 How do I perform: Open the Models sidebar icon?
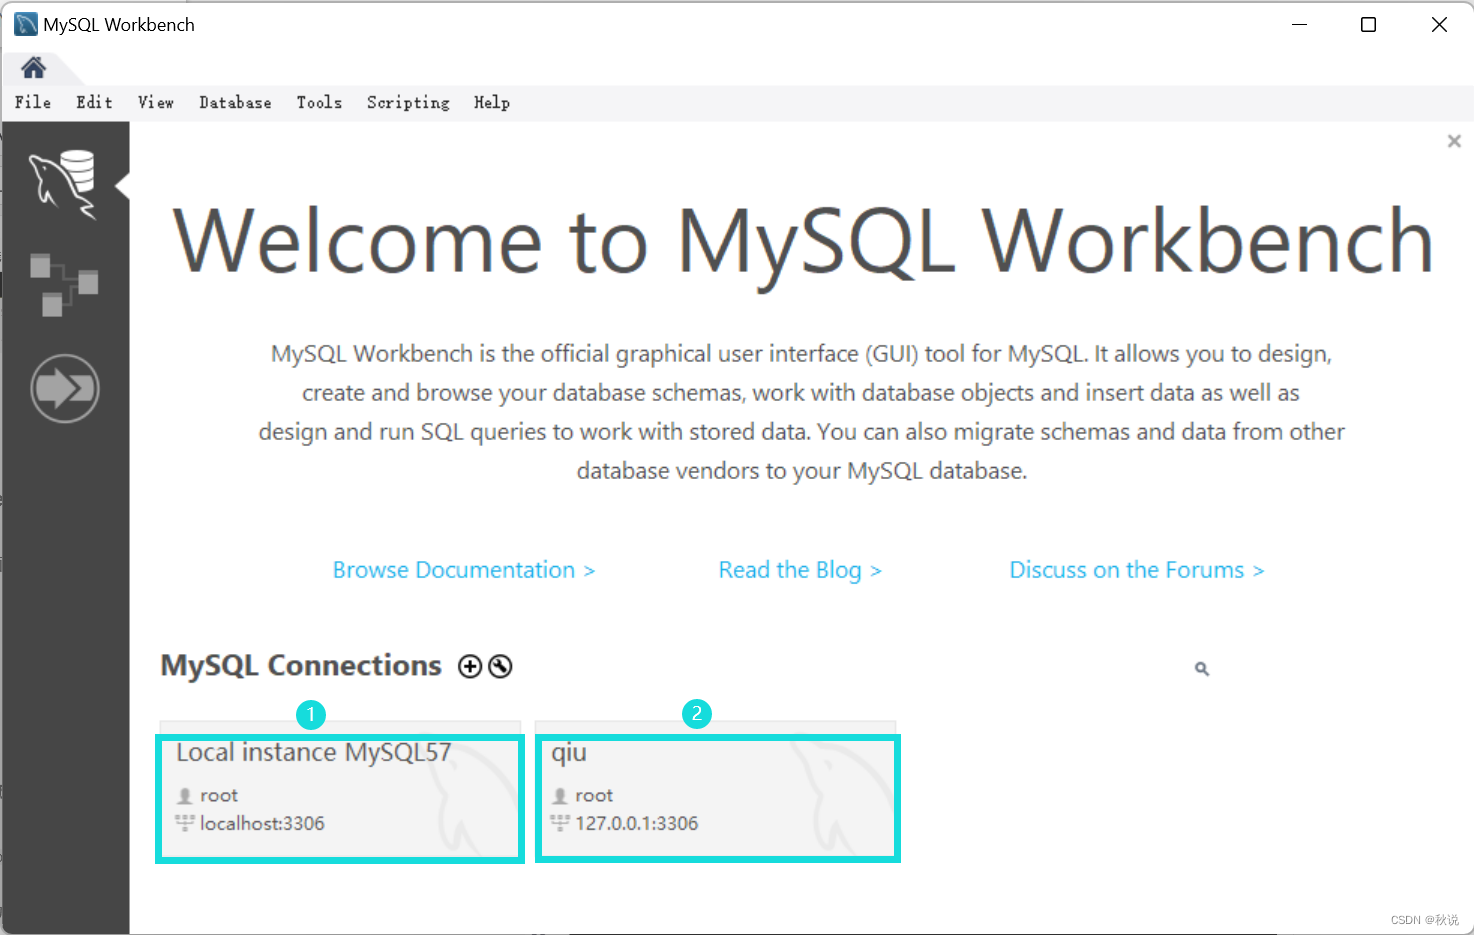point(64,284)
